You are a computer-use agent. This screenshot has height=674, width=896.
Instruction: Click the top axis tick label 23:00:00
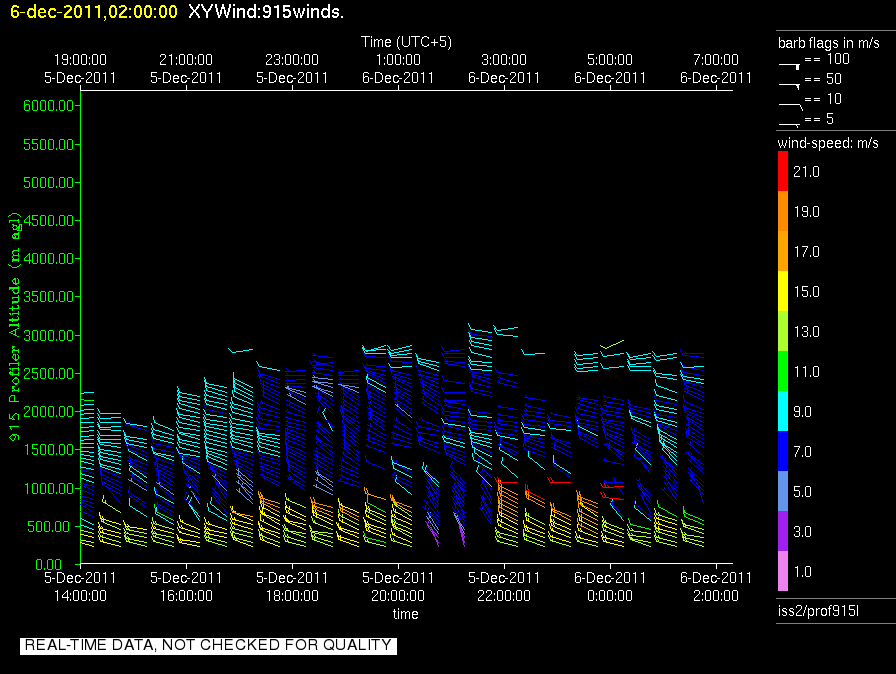click(x=291, y=60)
